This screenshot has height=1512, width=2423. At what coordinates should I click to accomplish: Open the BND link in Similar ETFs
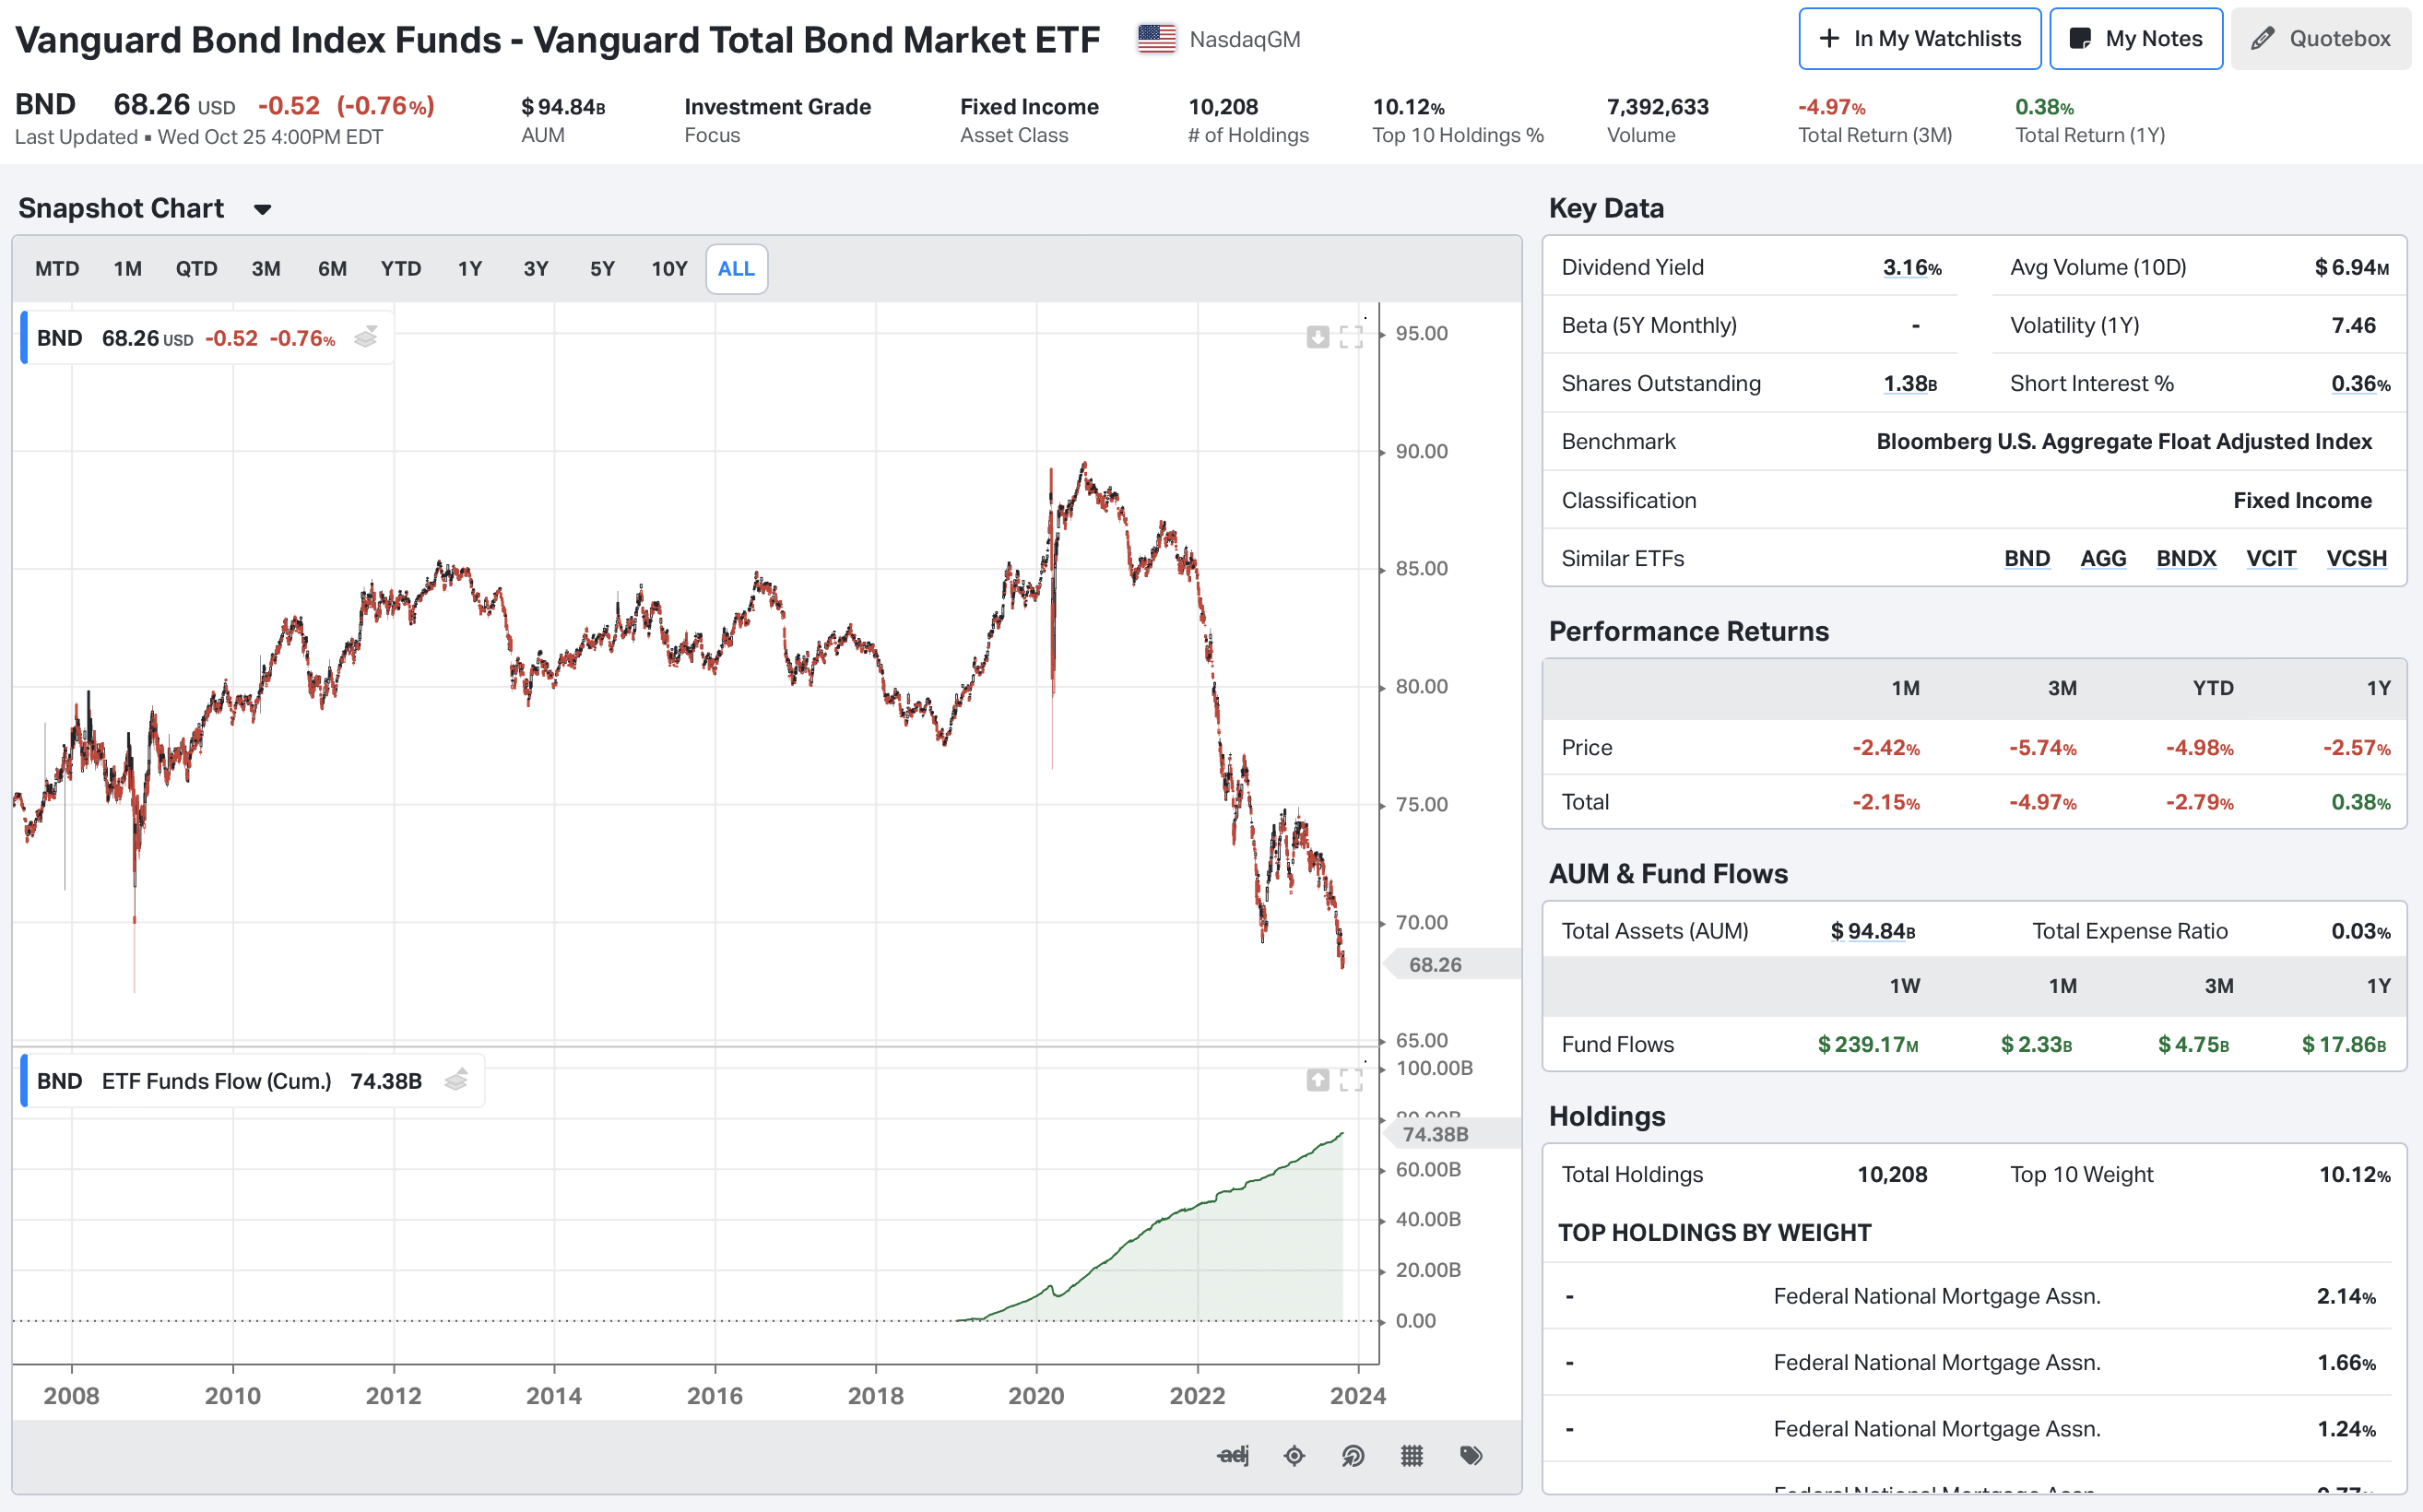2027,558
